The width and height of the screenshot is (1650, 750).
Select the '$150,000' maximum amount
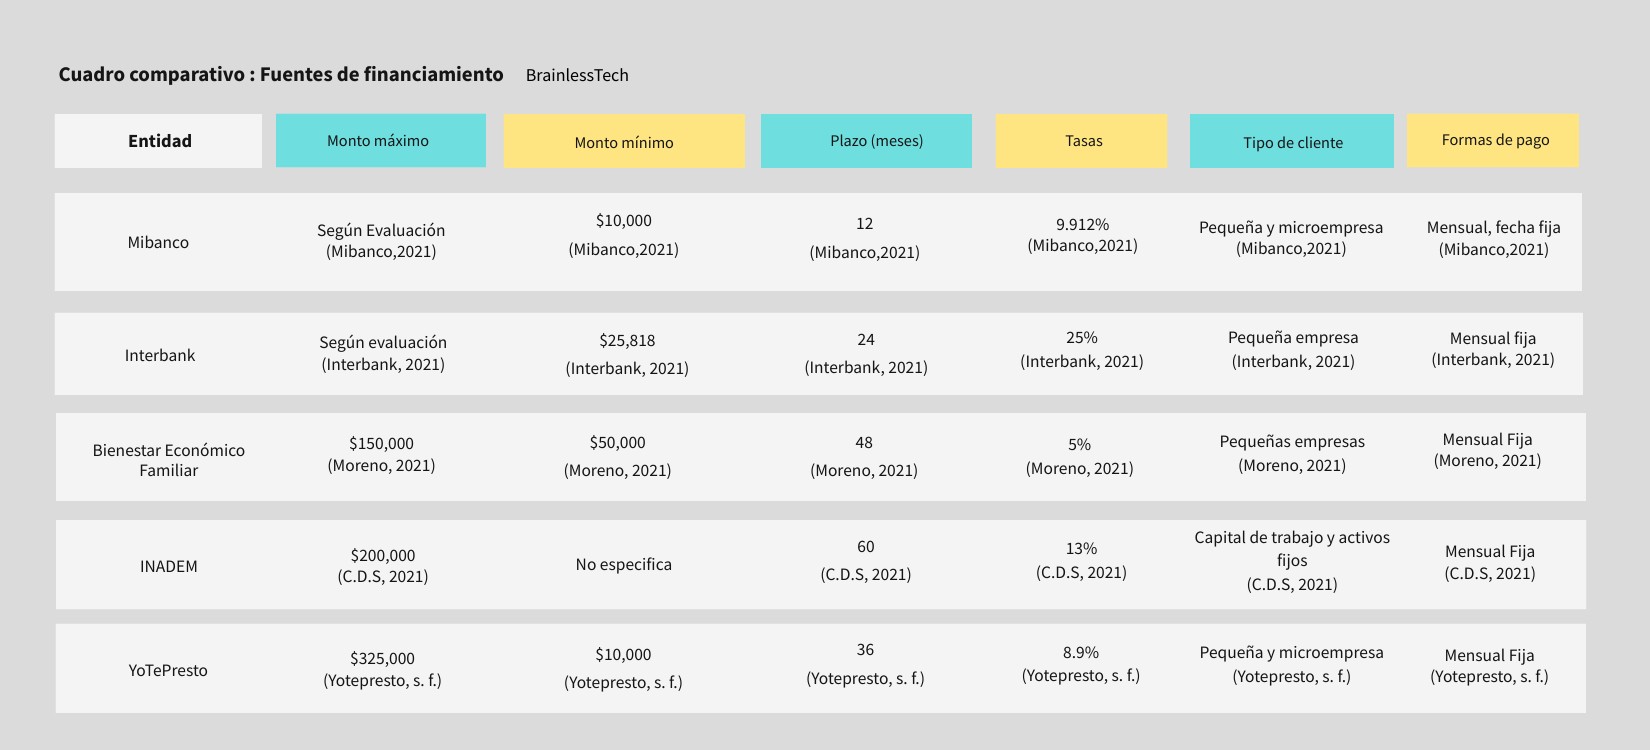pos(381,444)
